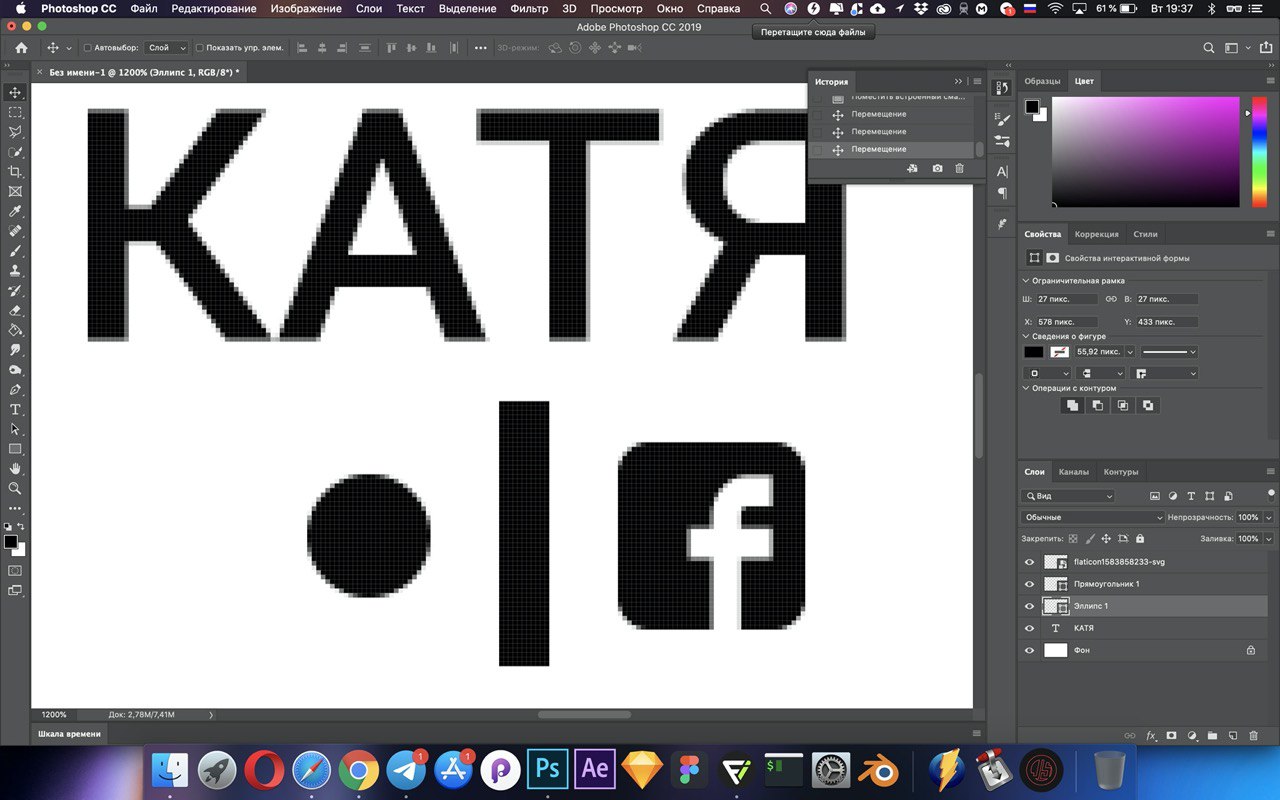This screenshot has height=800, width=1280.
Task: Enable the Автовыбор checkbox
Action: pos(88,48)
